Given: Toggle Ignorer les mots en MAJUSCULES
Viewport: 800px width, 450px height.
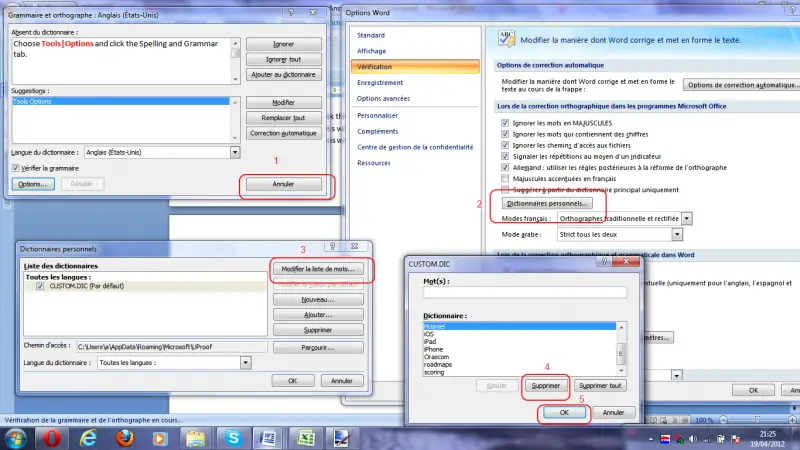Looking at the screenshot, I should click(x=505, y=123).
